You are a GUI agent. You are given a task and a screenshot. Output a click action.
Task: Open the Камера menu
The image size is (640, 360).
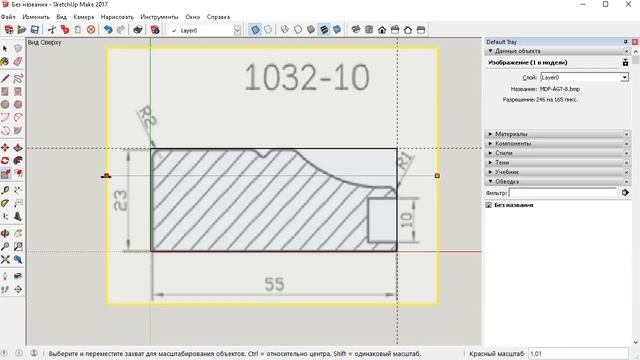(x=84, y=17)
